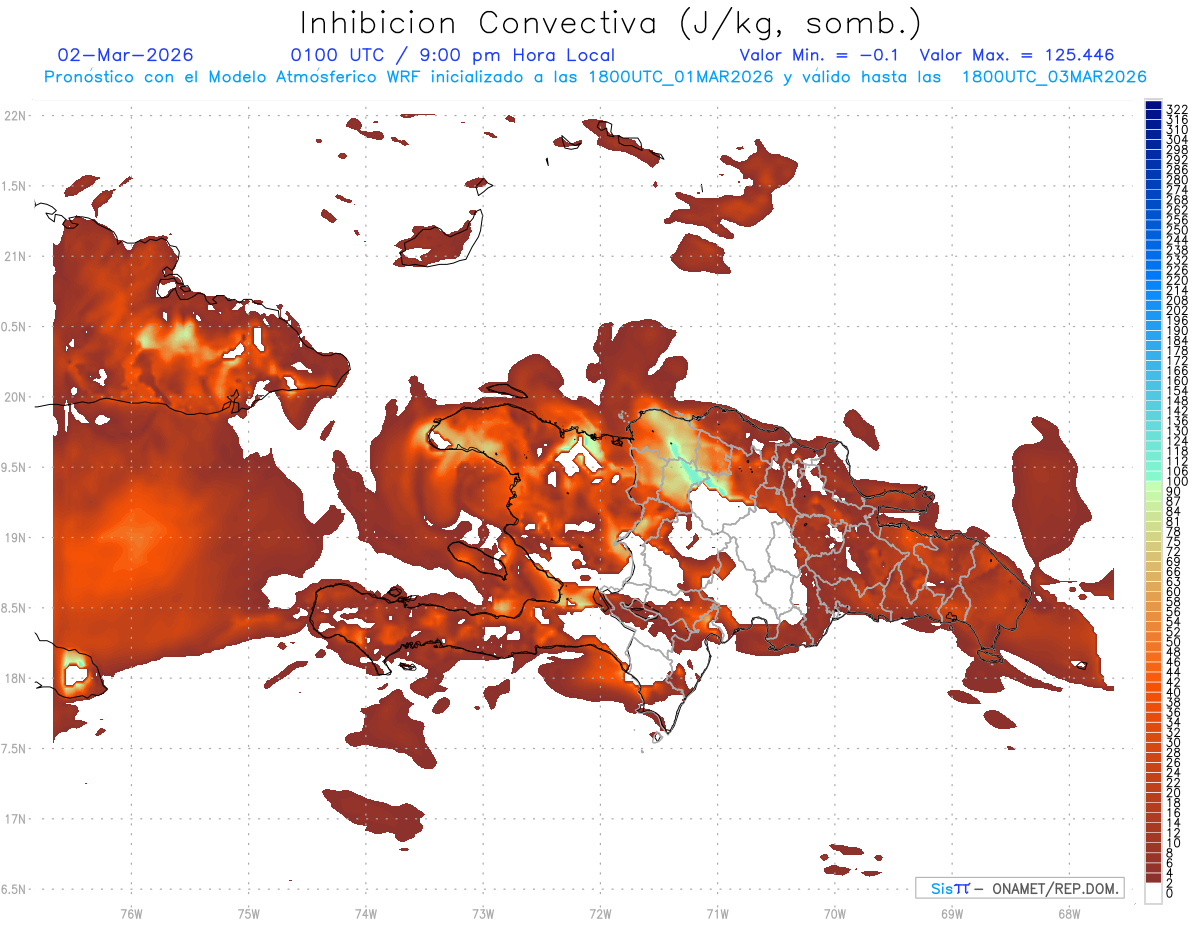The width and height of the screenshot is (1200, 927).
Task: Click the '74W' longitude label
Action: tap(366, 913)
